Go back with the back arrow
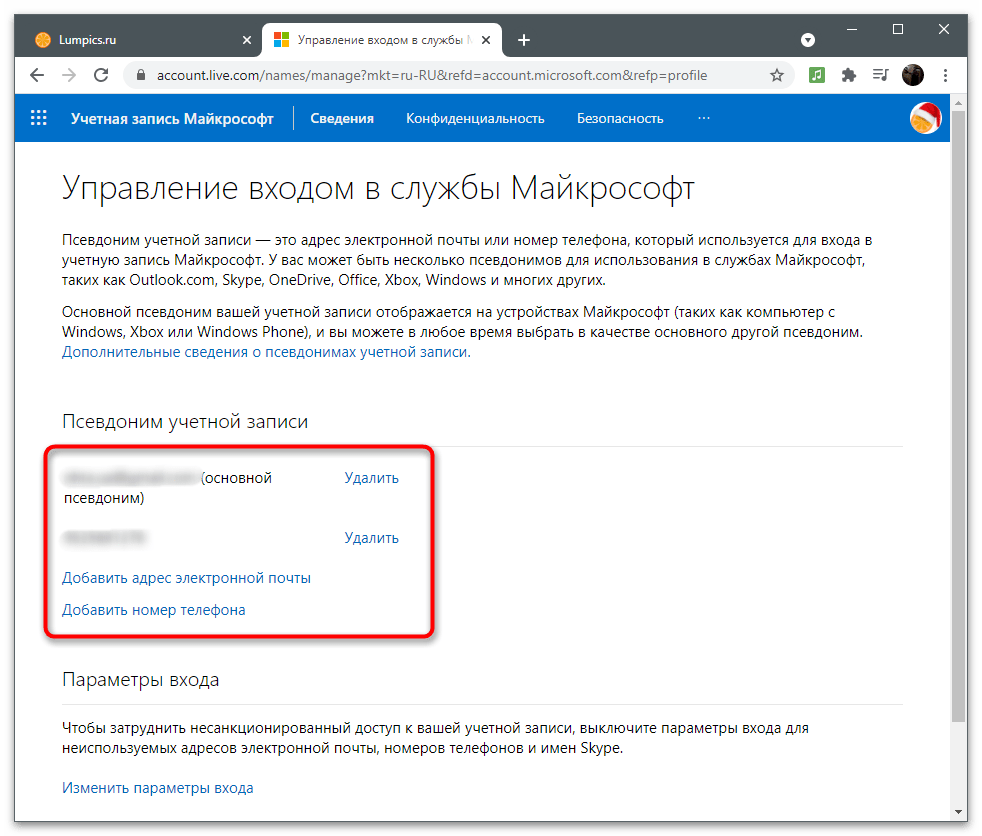982x836 pixels. 37,75
